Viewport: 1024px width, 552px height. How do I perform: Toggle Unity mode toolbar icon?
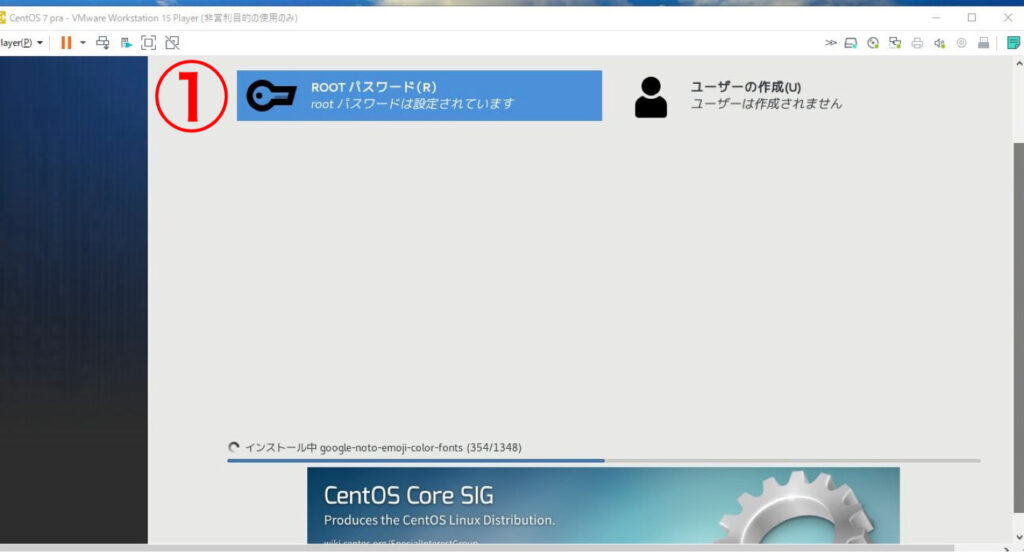point(172,42)
